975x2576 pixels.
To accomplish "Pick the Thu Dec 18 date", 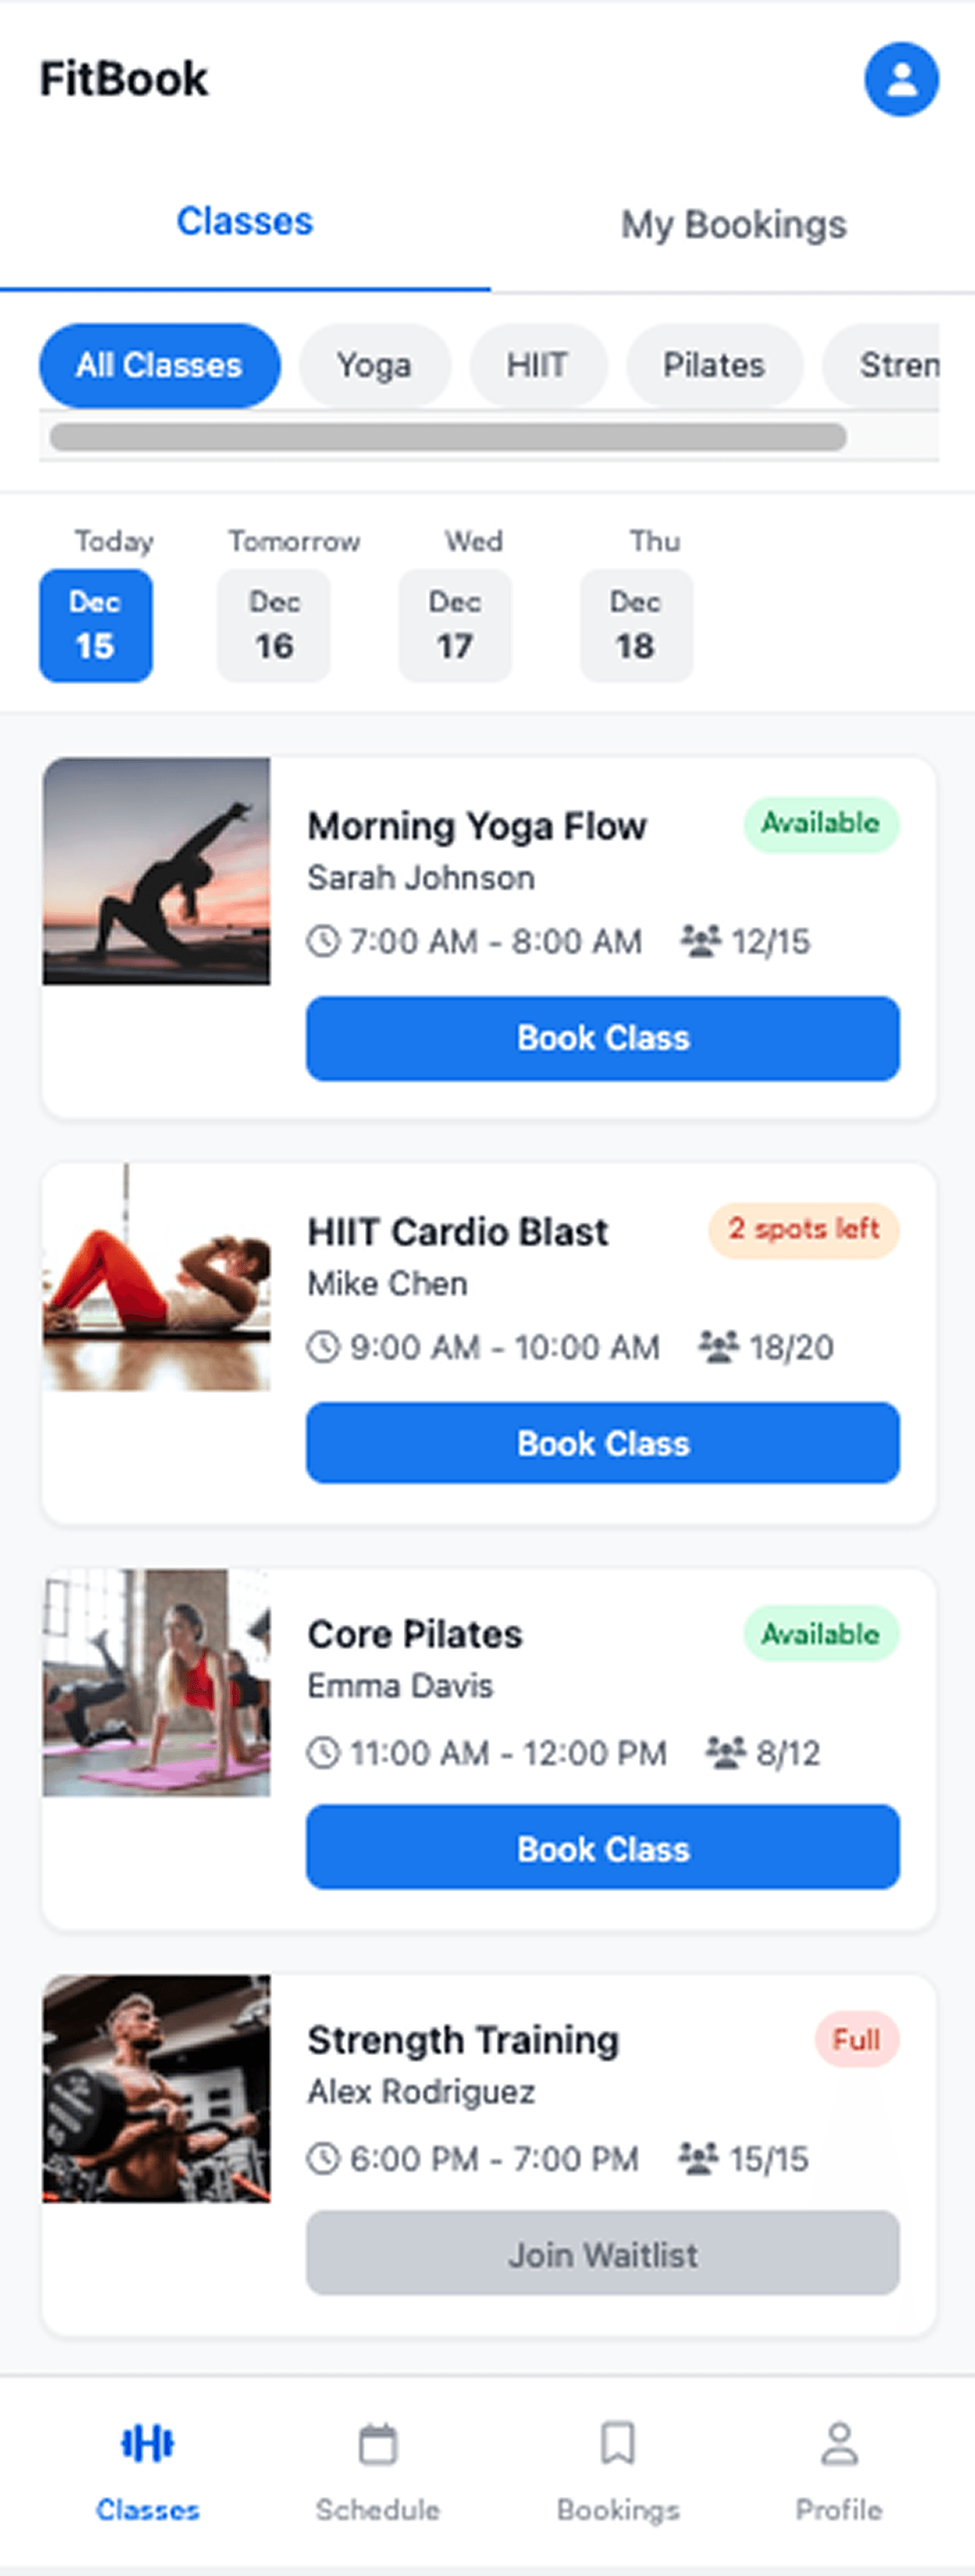I will (636, 626).
